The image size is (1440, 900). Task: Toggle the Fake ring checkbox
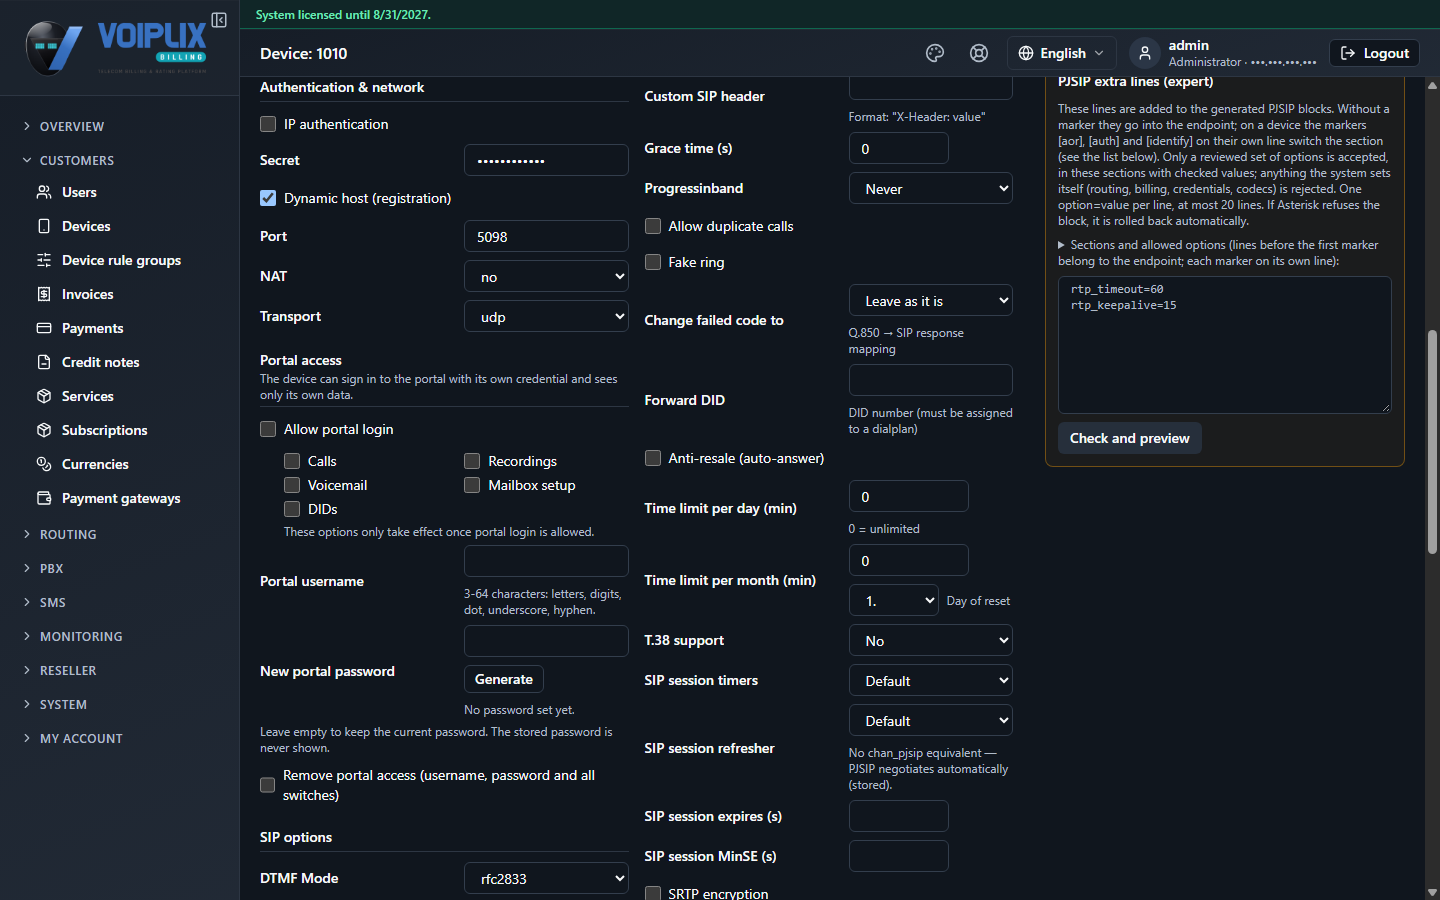(x=653, y=262)
